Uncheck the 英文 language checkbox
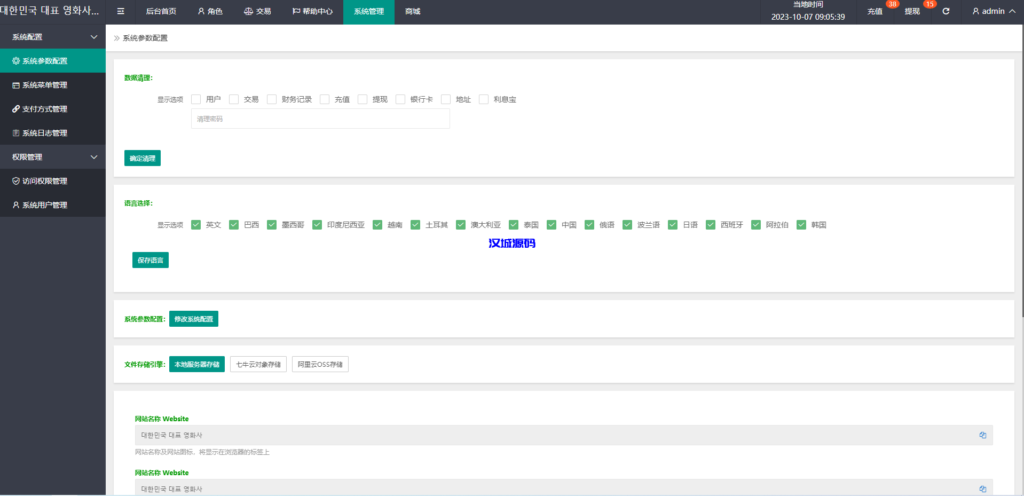 196,225
